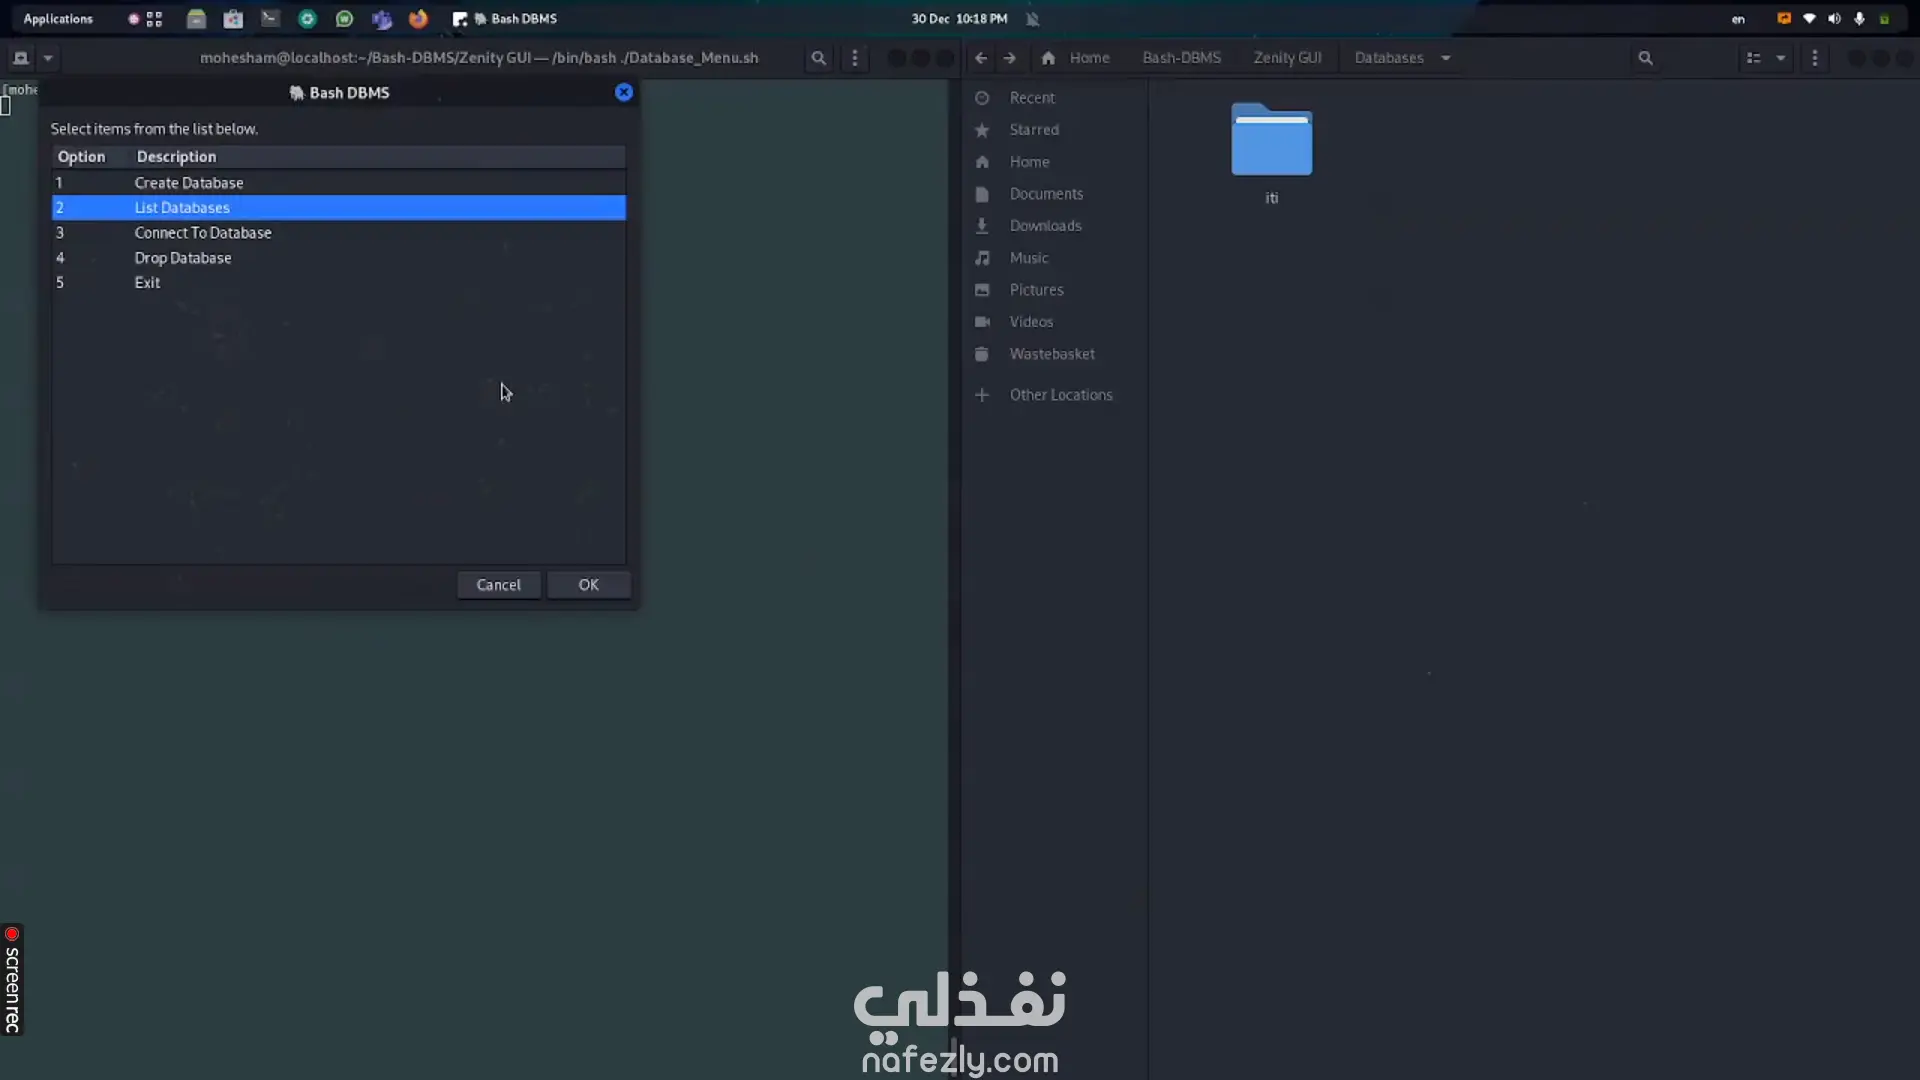Click the Starred sidebar entry
Viewport: 1920px width, 1080px height.
(1034, 130)
